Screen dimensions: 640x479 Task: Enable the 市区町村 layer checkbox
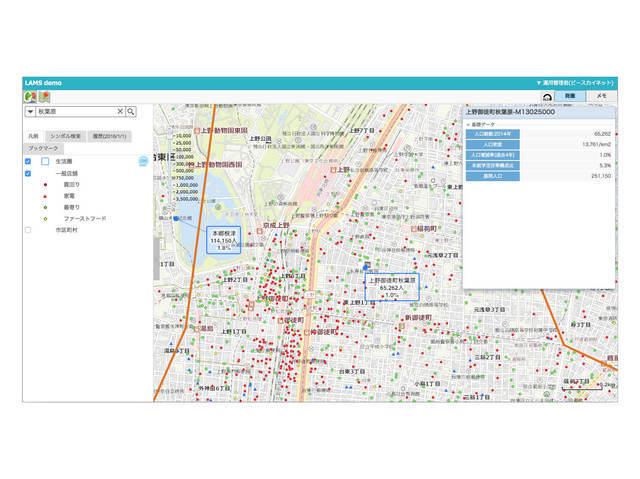click(x=28, y=229)
